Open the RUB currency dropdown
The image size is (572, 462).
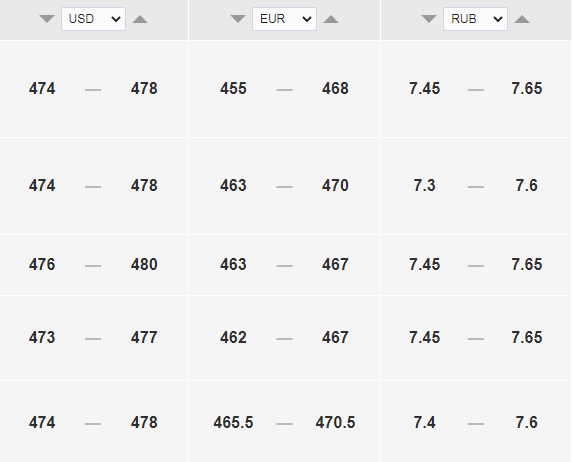coord(475,19)
